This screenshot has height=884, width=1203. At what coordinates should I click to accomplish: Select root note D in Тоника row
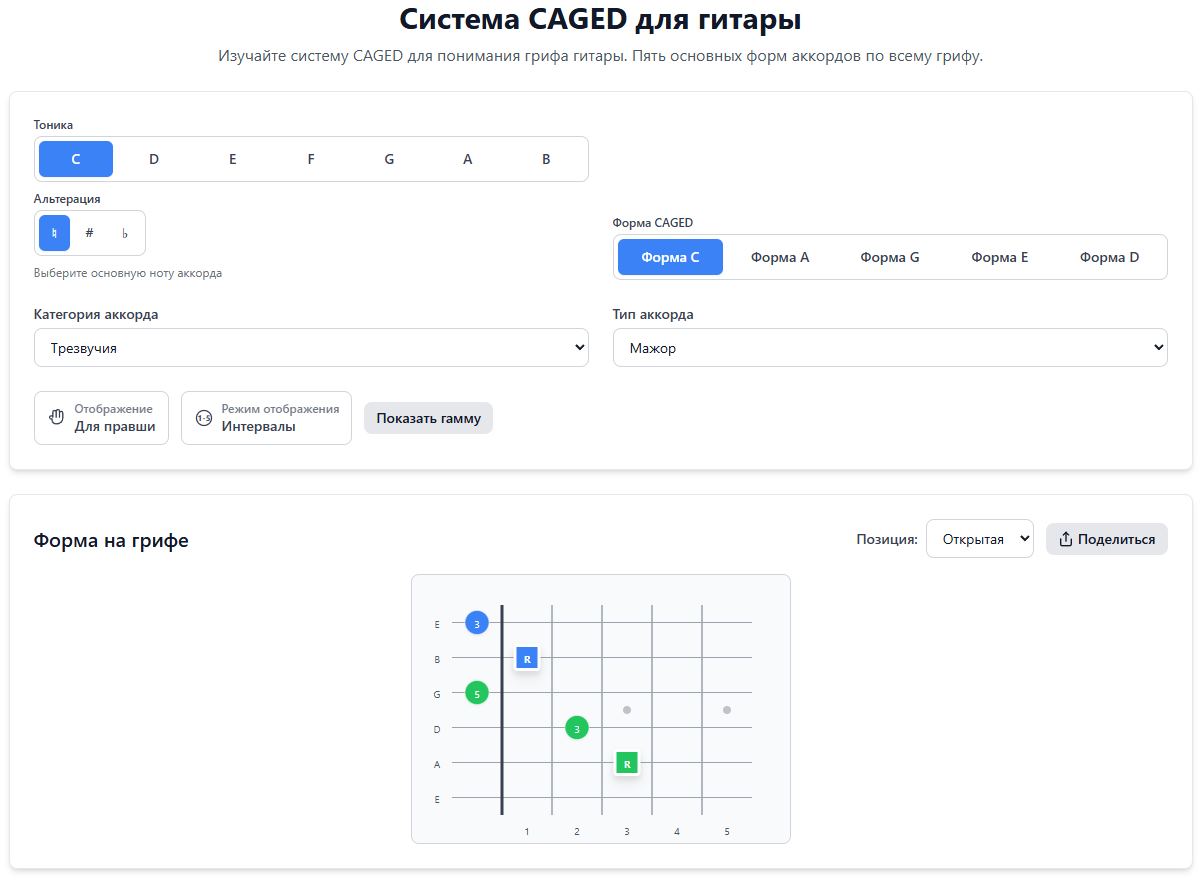tap(154, 159)
